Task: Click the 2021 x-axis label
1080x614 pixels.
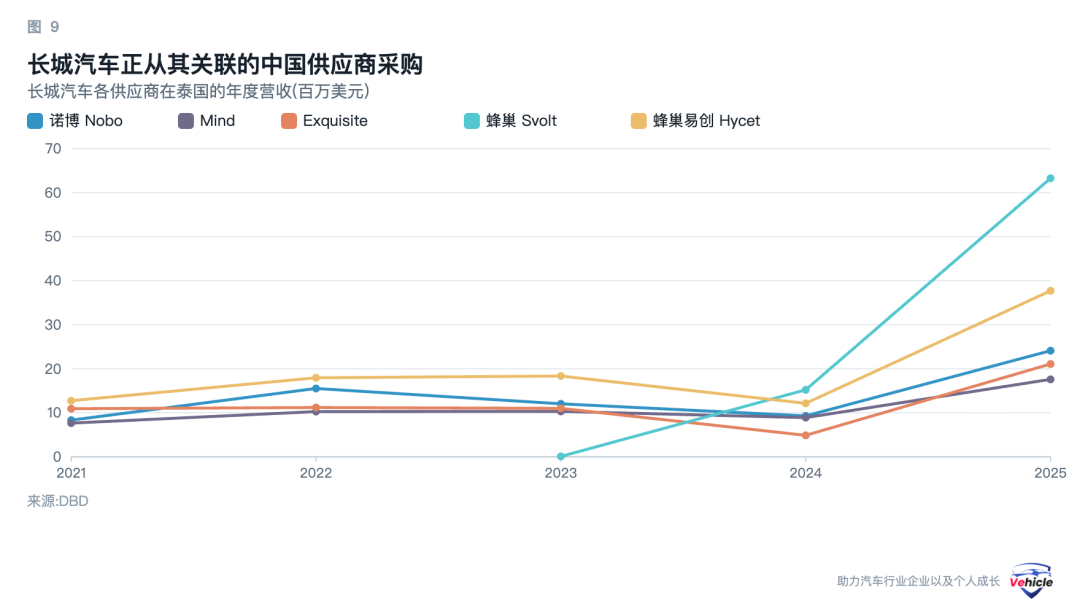Action: (71, 473)
